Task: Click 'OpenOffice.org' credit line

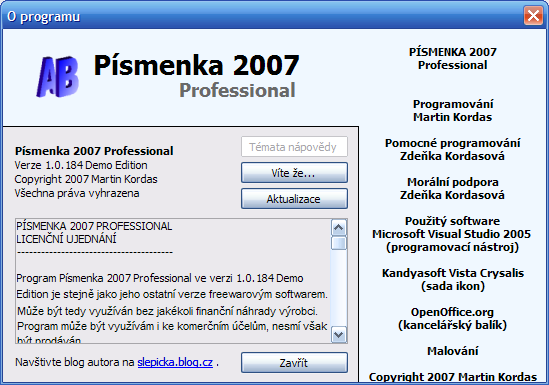Action: (x=453, y=312)
